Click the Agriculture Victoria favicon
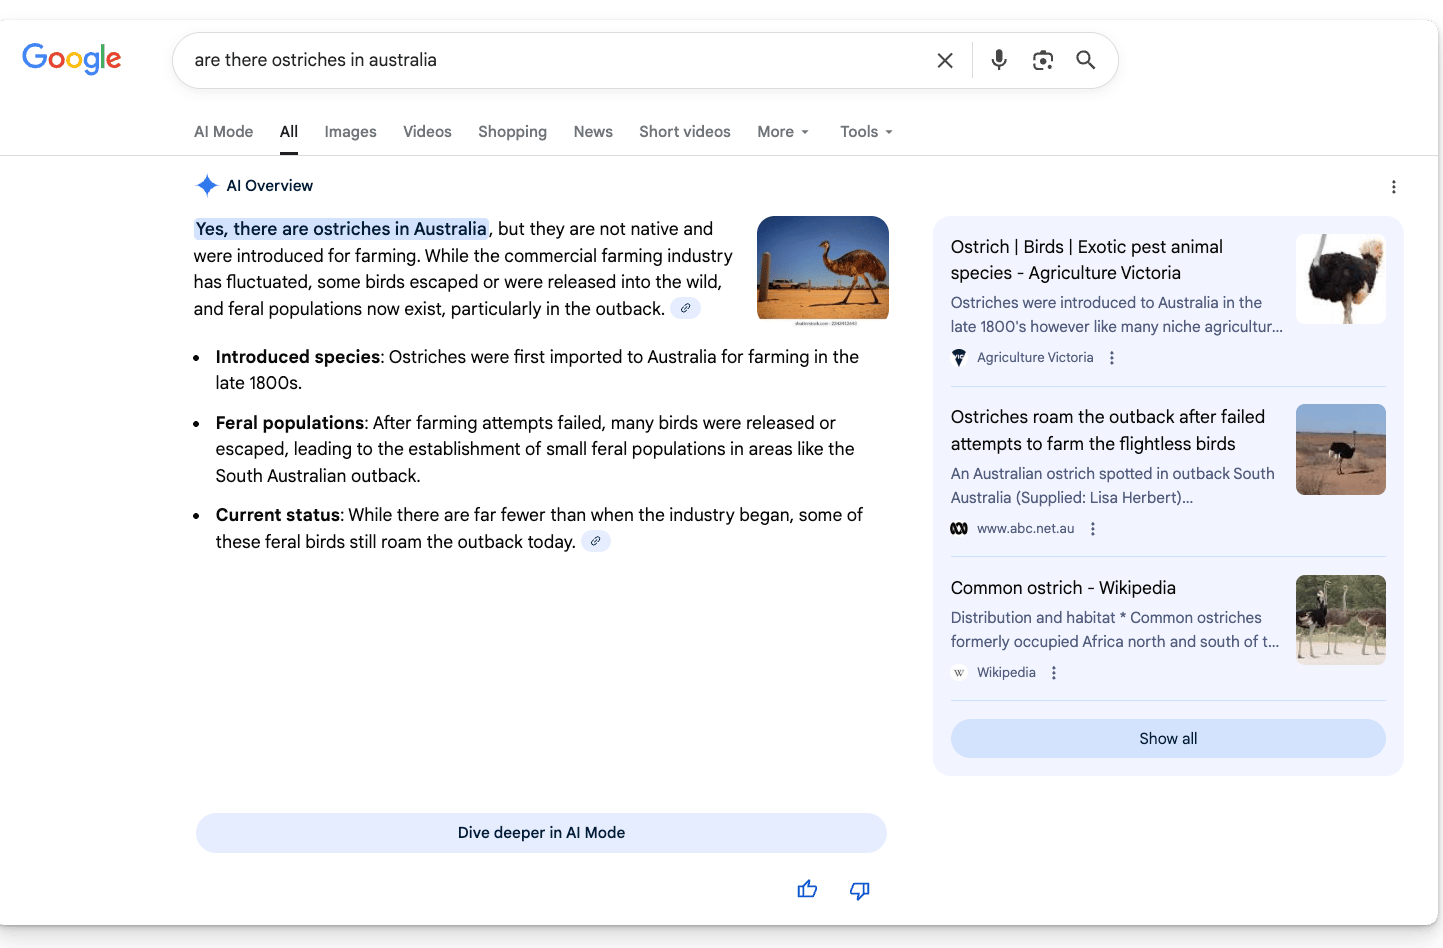This screenshot has height=948, width=1443. tap(959, 357)
